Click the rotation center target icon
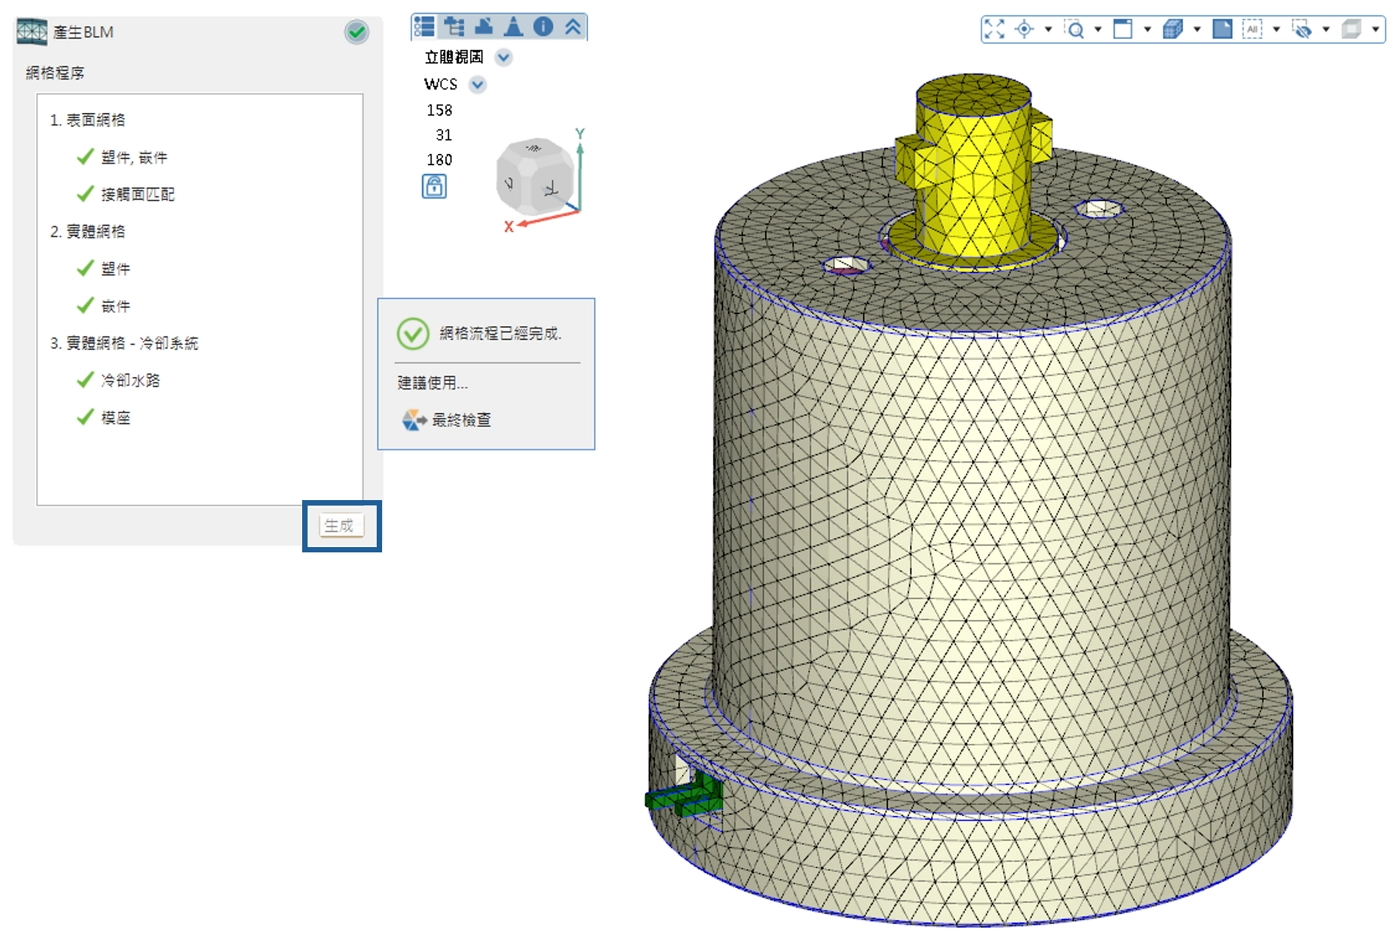This screenshot has width=1400, height=941. (x=1024, y=29)
